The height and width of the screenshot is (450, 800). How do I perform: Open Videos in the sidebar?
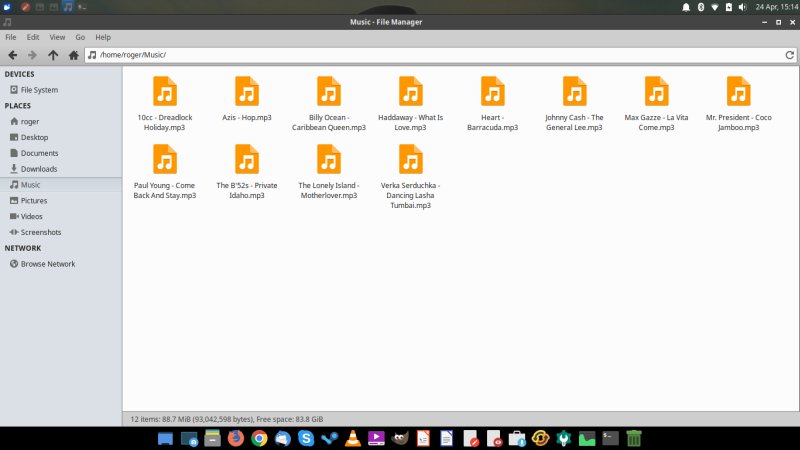click(x=61, y=216)
